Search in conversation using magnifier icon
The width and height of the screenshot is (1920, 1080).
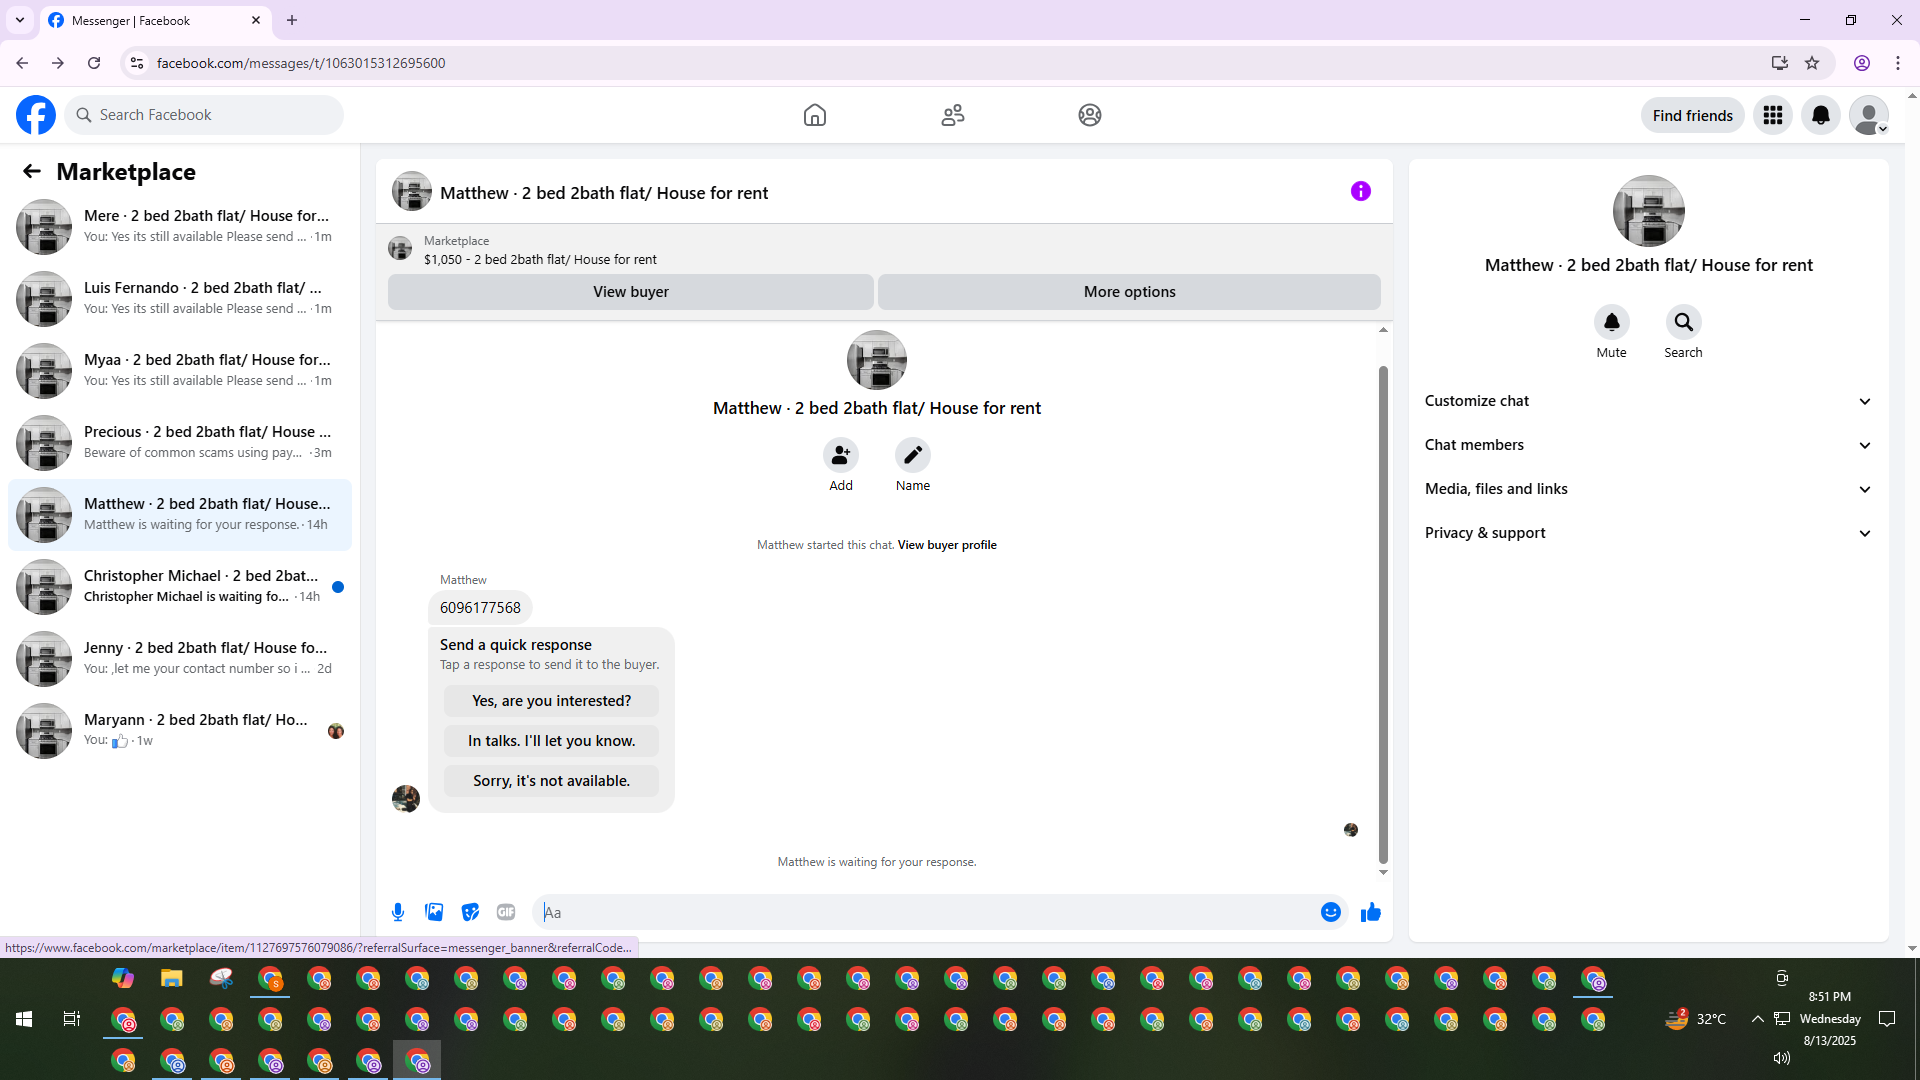click(x=1683, y=322)
